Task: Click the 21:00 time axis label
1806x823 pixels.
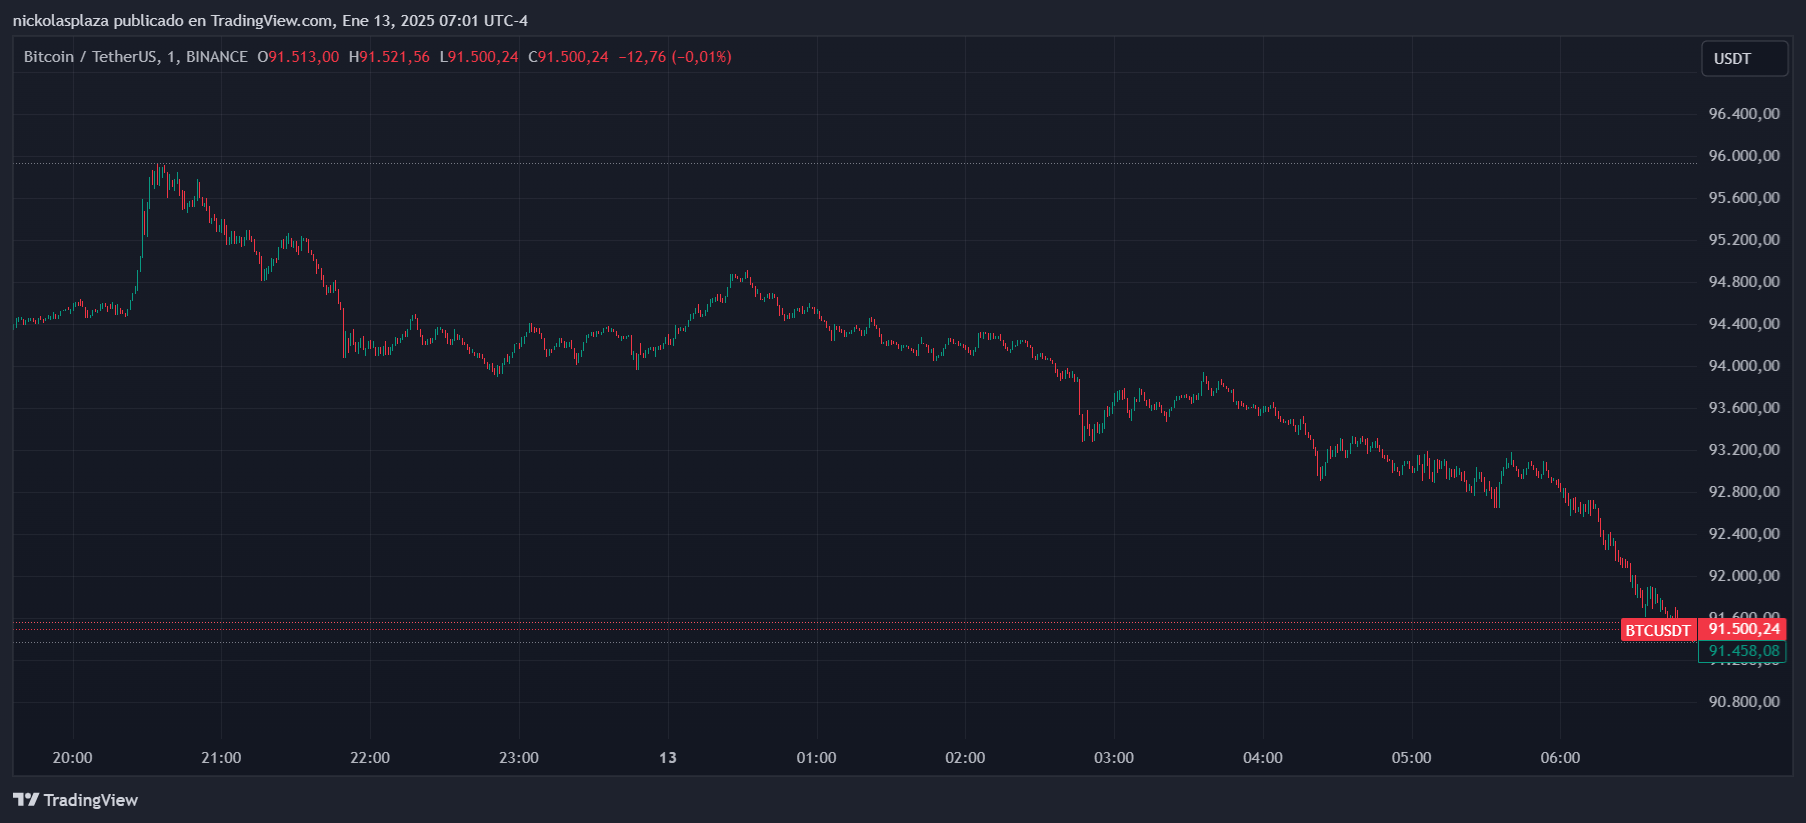Action: (221, 758)
